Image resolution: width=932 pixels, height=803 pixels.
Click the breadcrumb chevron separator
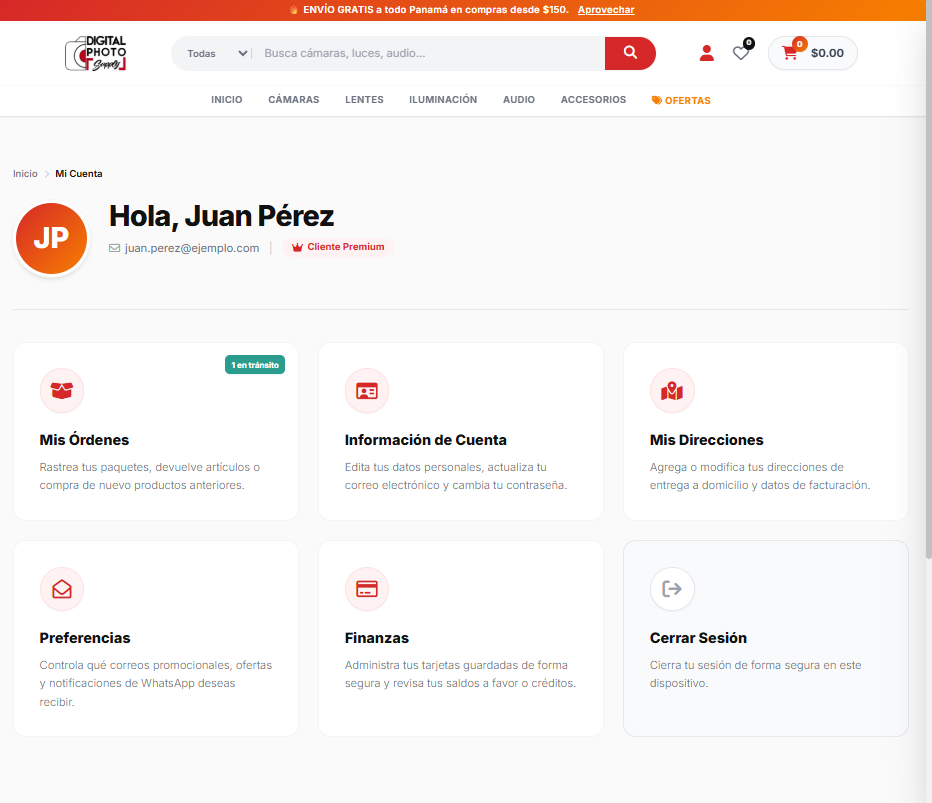pos(46,174)
